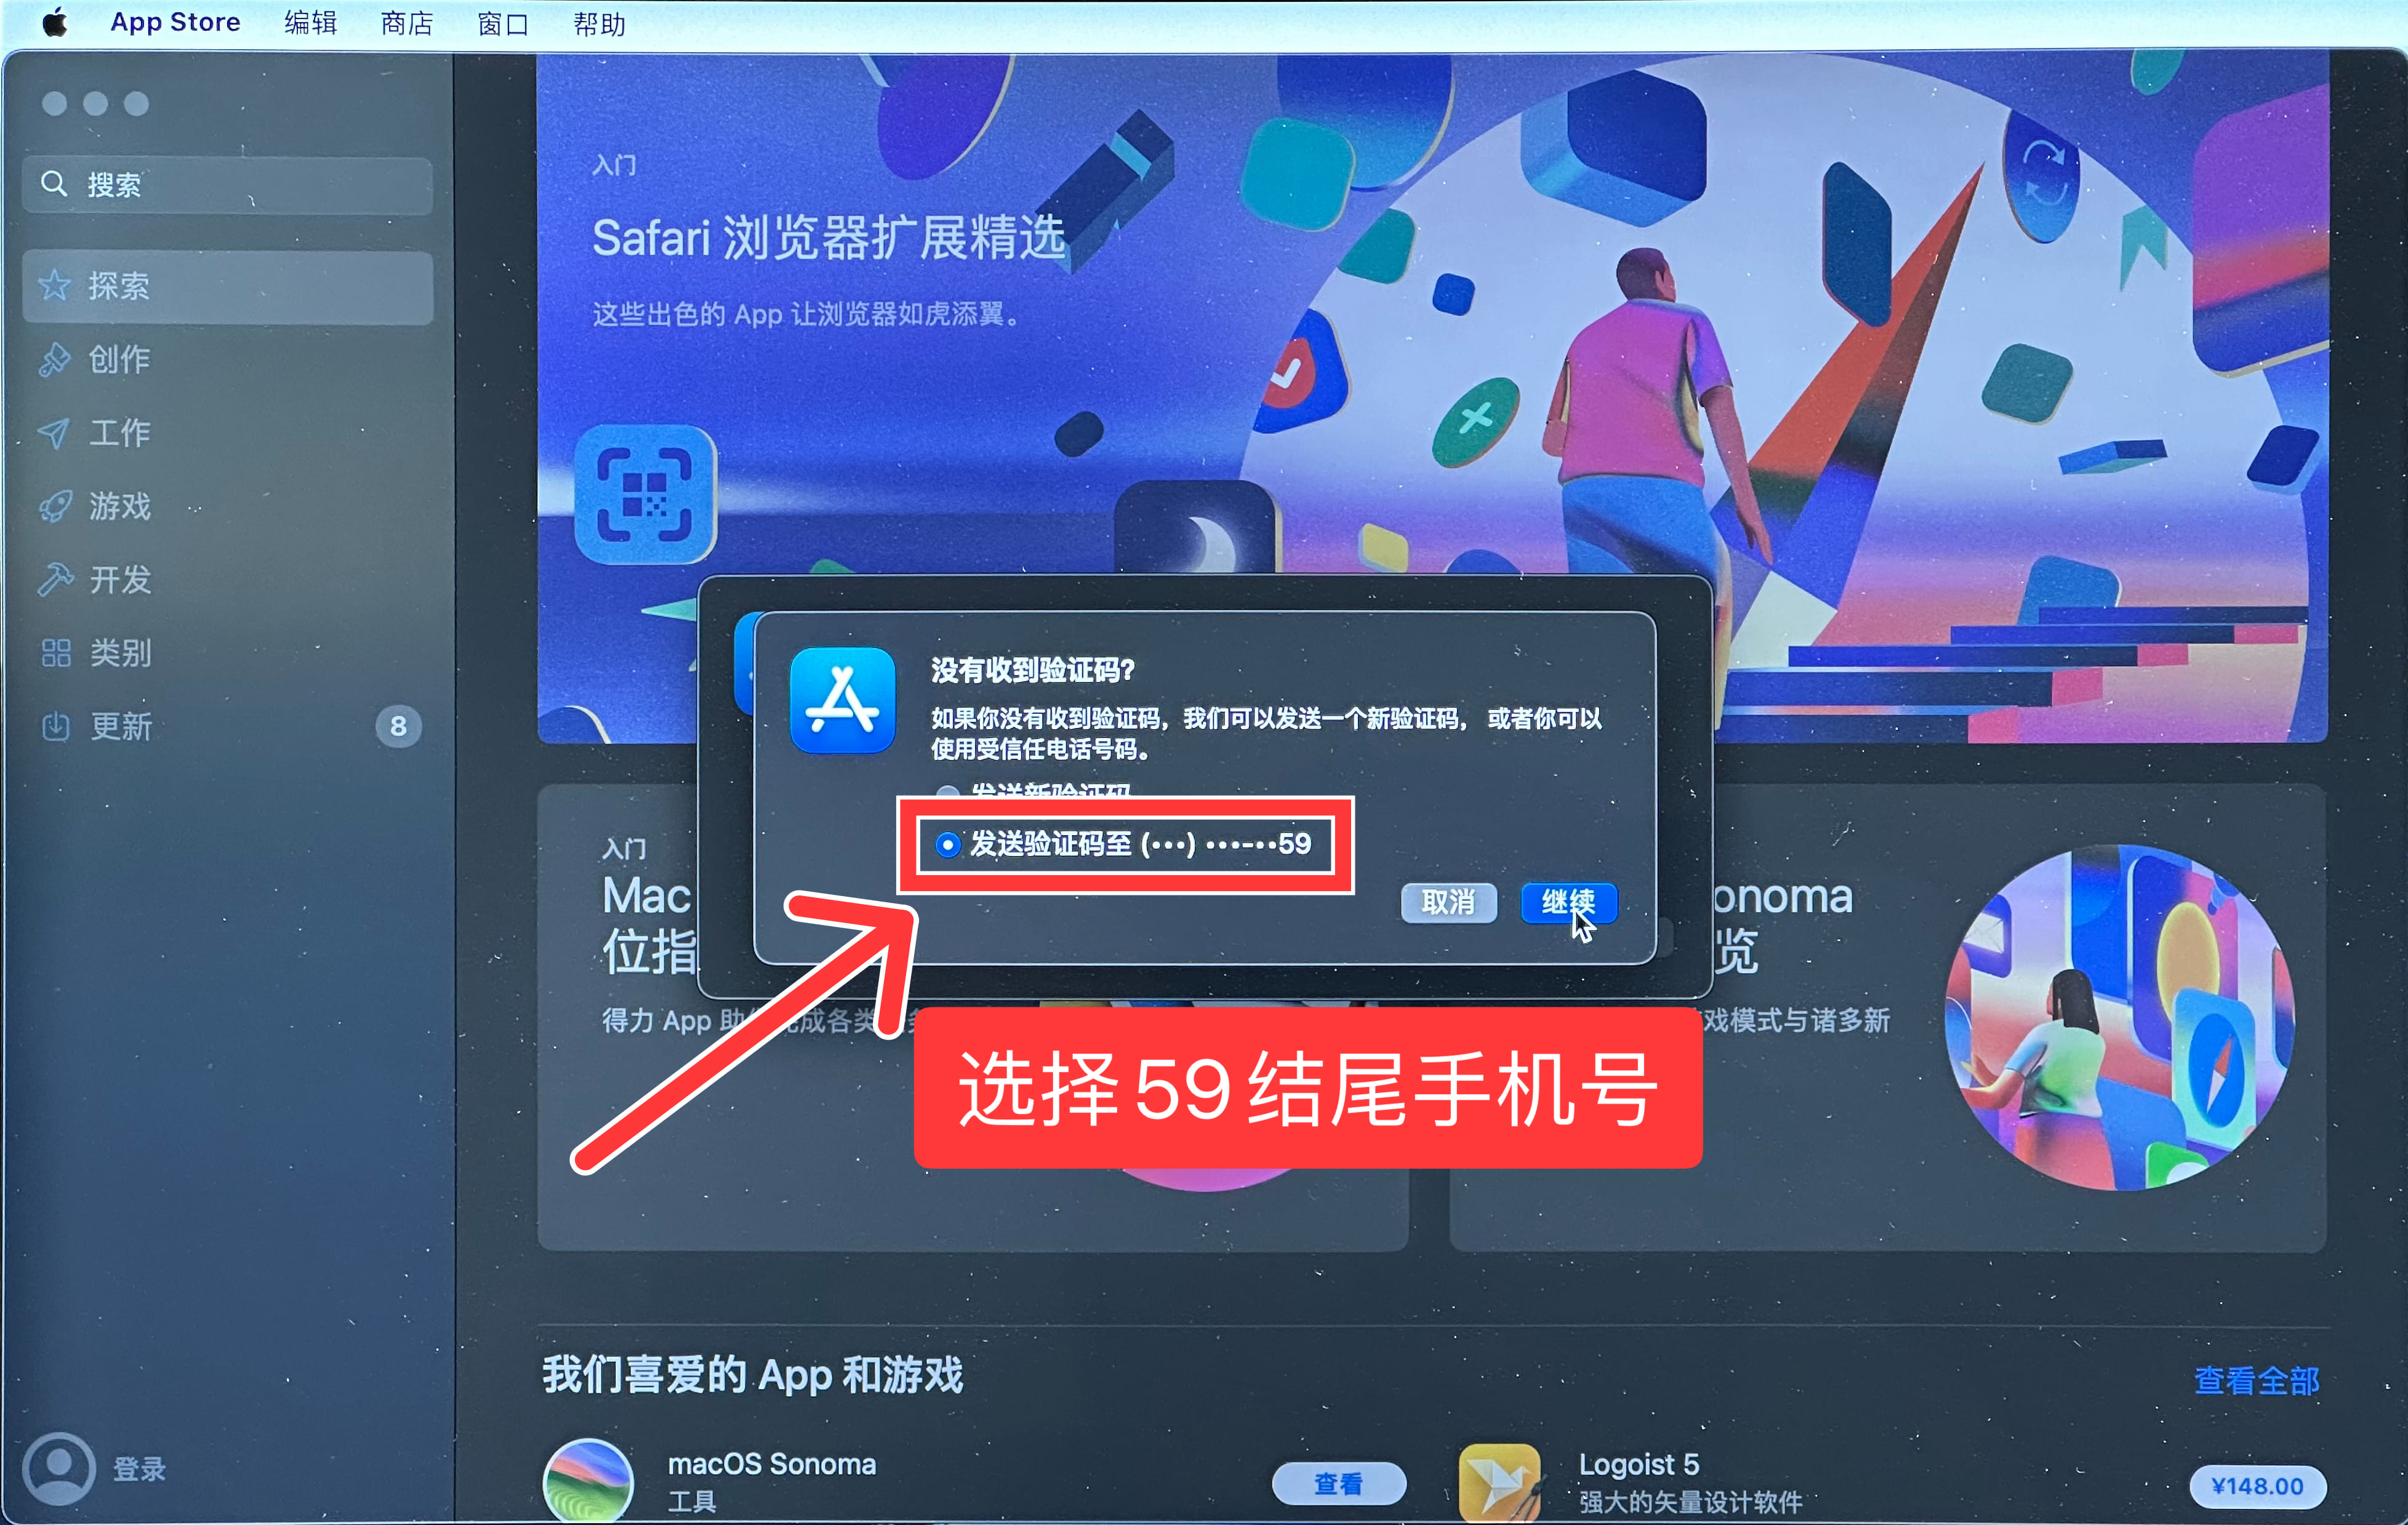Select the 创作 brush icon in sidebar
Viewport: 2408px width, 1525px height.
point(55,359)
